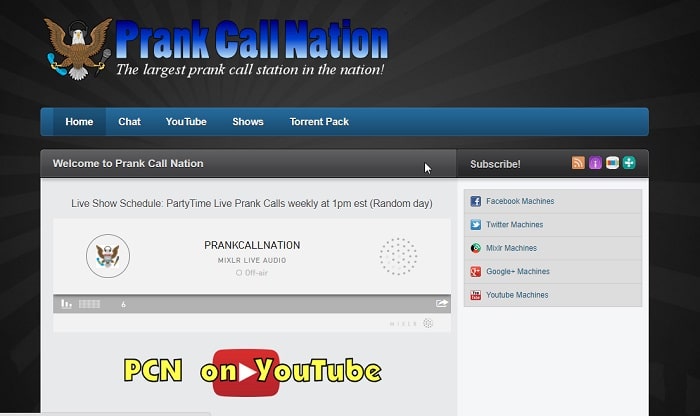Click the dotted broadcast circle in player
This screenshot has height=416, width=700.
(x=398, y=256)
